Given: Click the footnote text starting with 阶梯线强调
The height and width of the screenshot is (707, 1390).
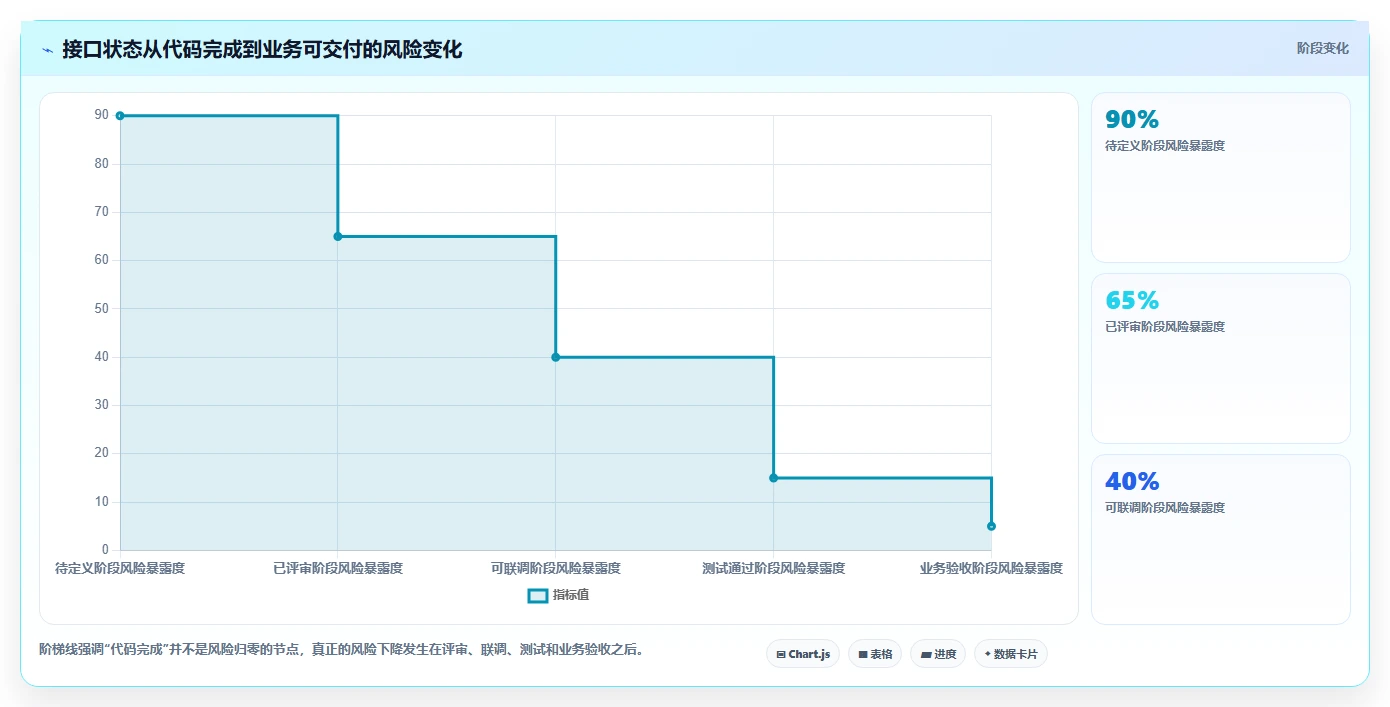Looking at the screenshot, I should coord(343,649).
